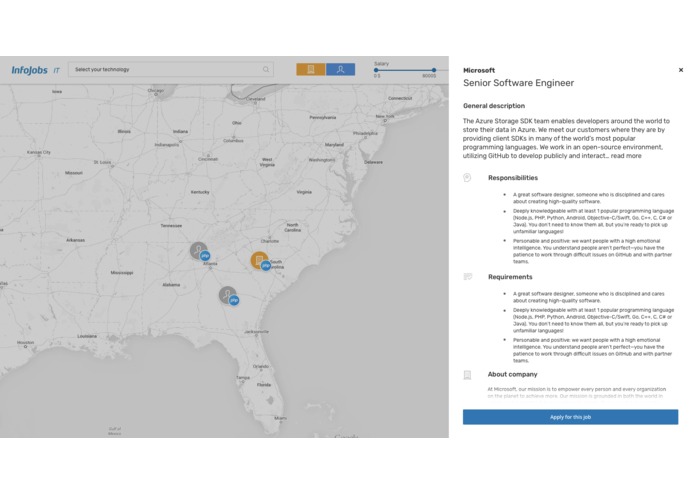Click the maximum salary slider handle
Screen dimensions: 695x494
click(434, 70)
